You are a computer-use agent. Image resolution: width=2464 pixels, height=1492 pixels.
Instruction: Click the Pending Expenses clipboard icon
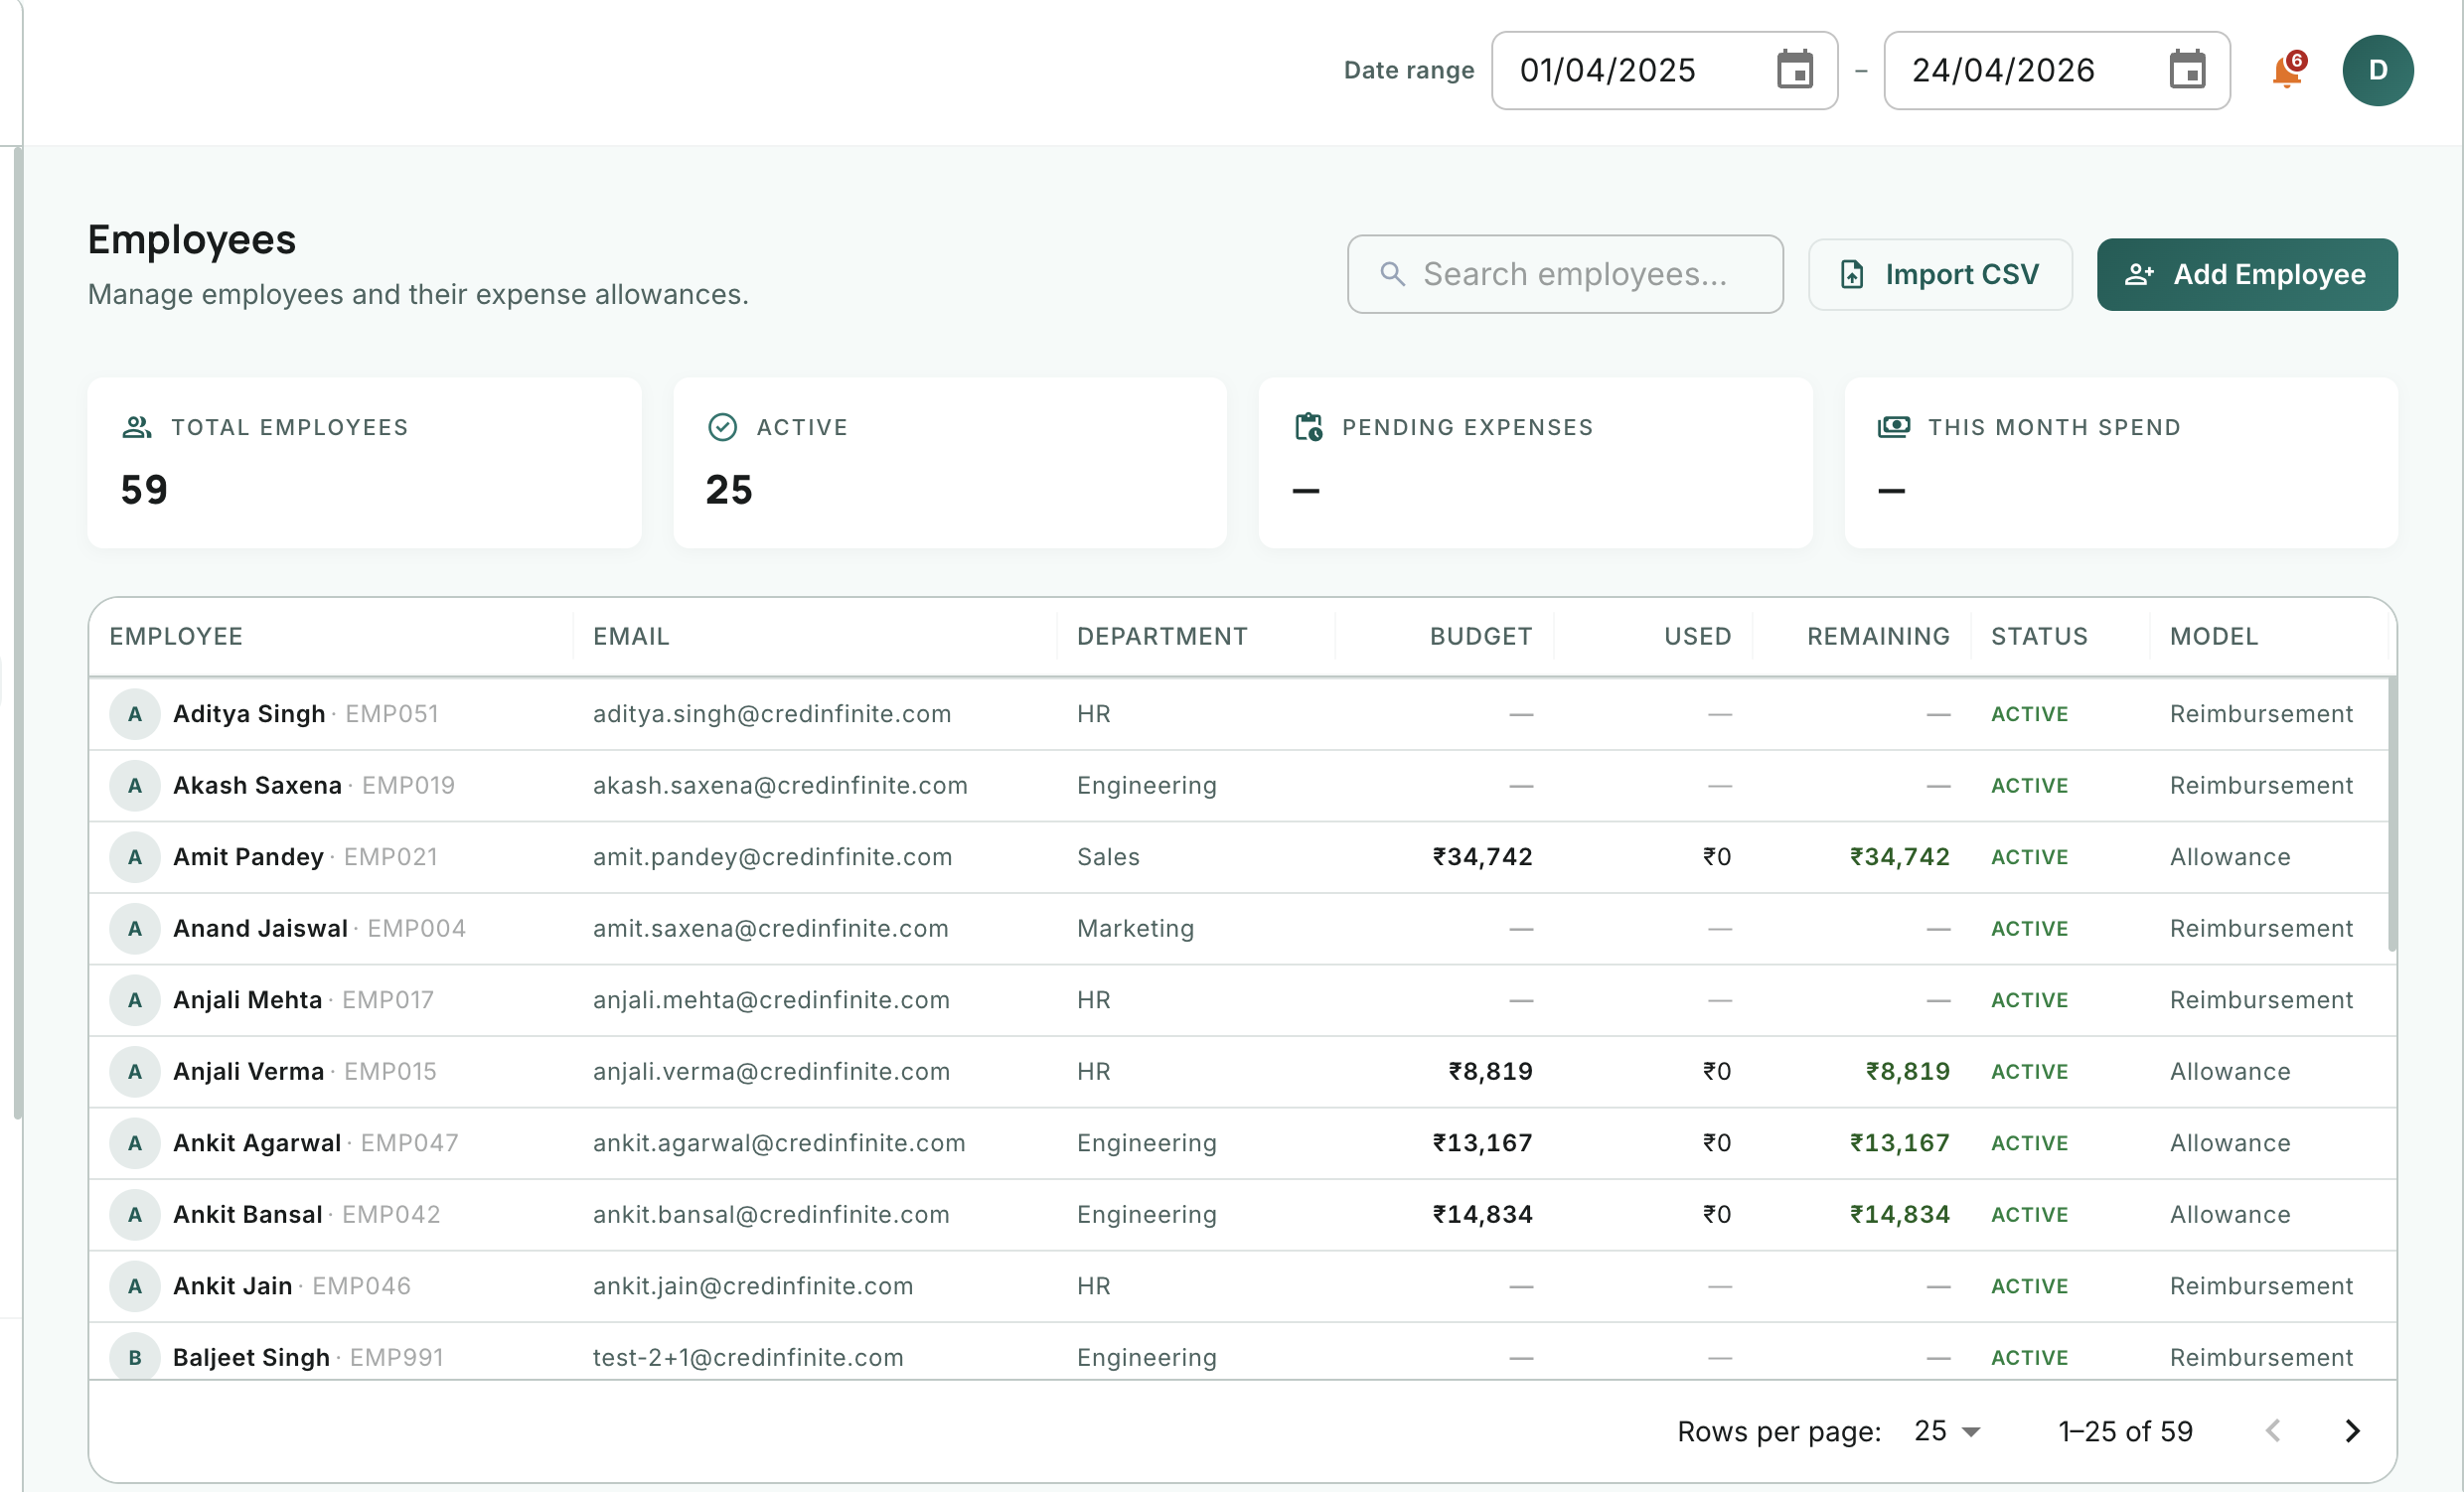click(1308, 427)
